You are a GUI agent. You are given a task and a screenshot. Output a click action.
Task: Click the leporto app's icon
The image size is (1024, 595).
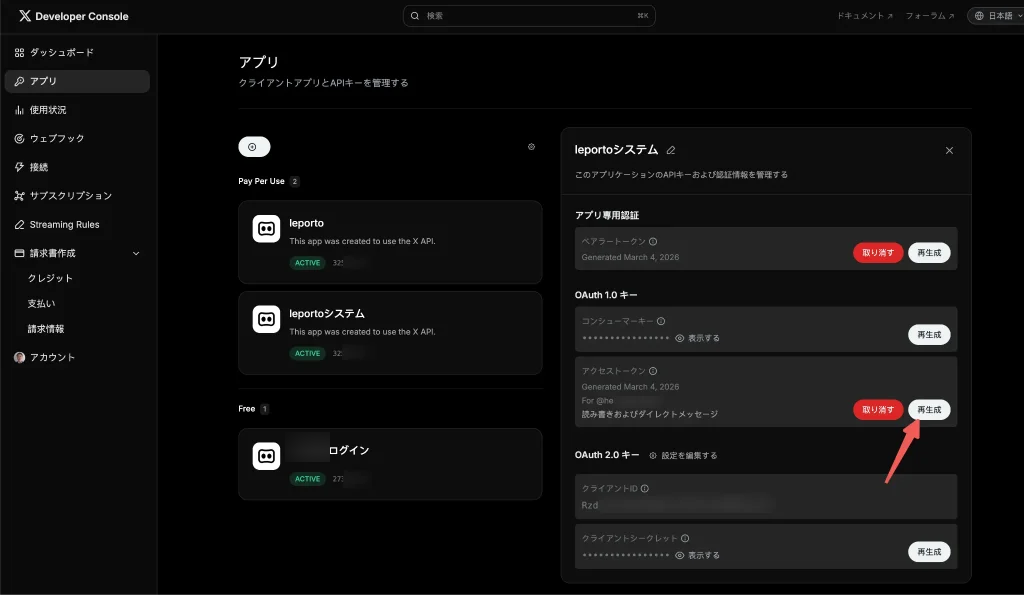(x=266, y=229)
